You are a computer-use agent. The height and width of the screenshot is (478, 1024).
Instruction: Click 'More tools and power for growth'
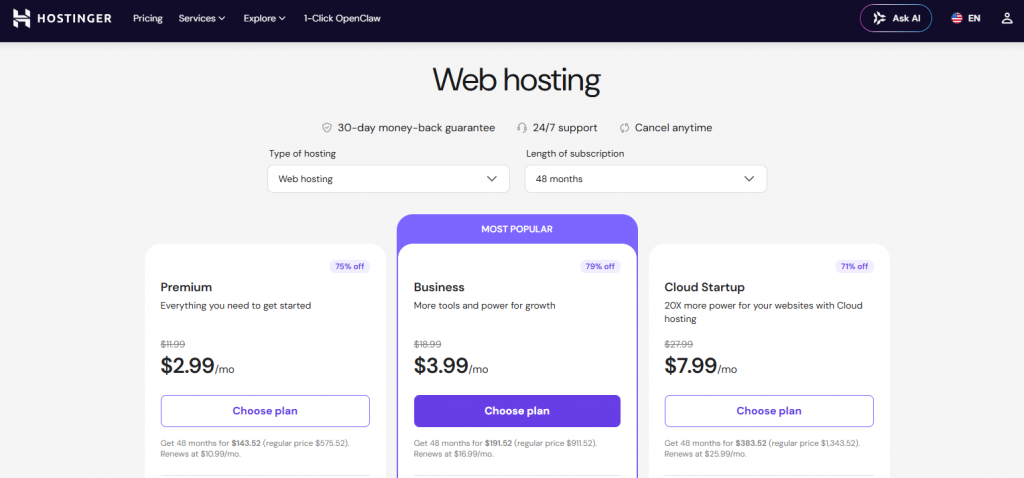(x=485, y=306)
